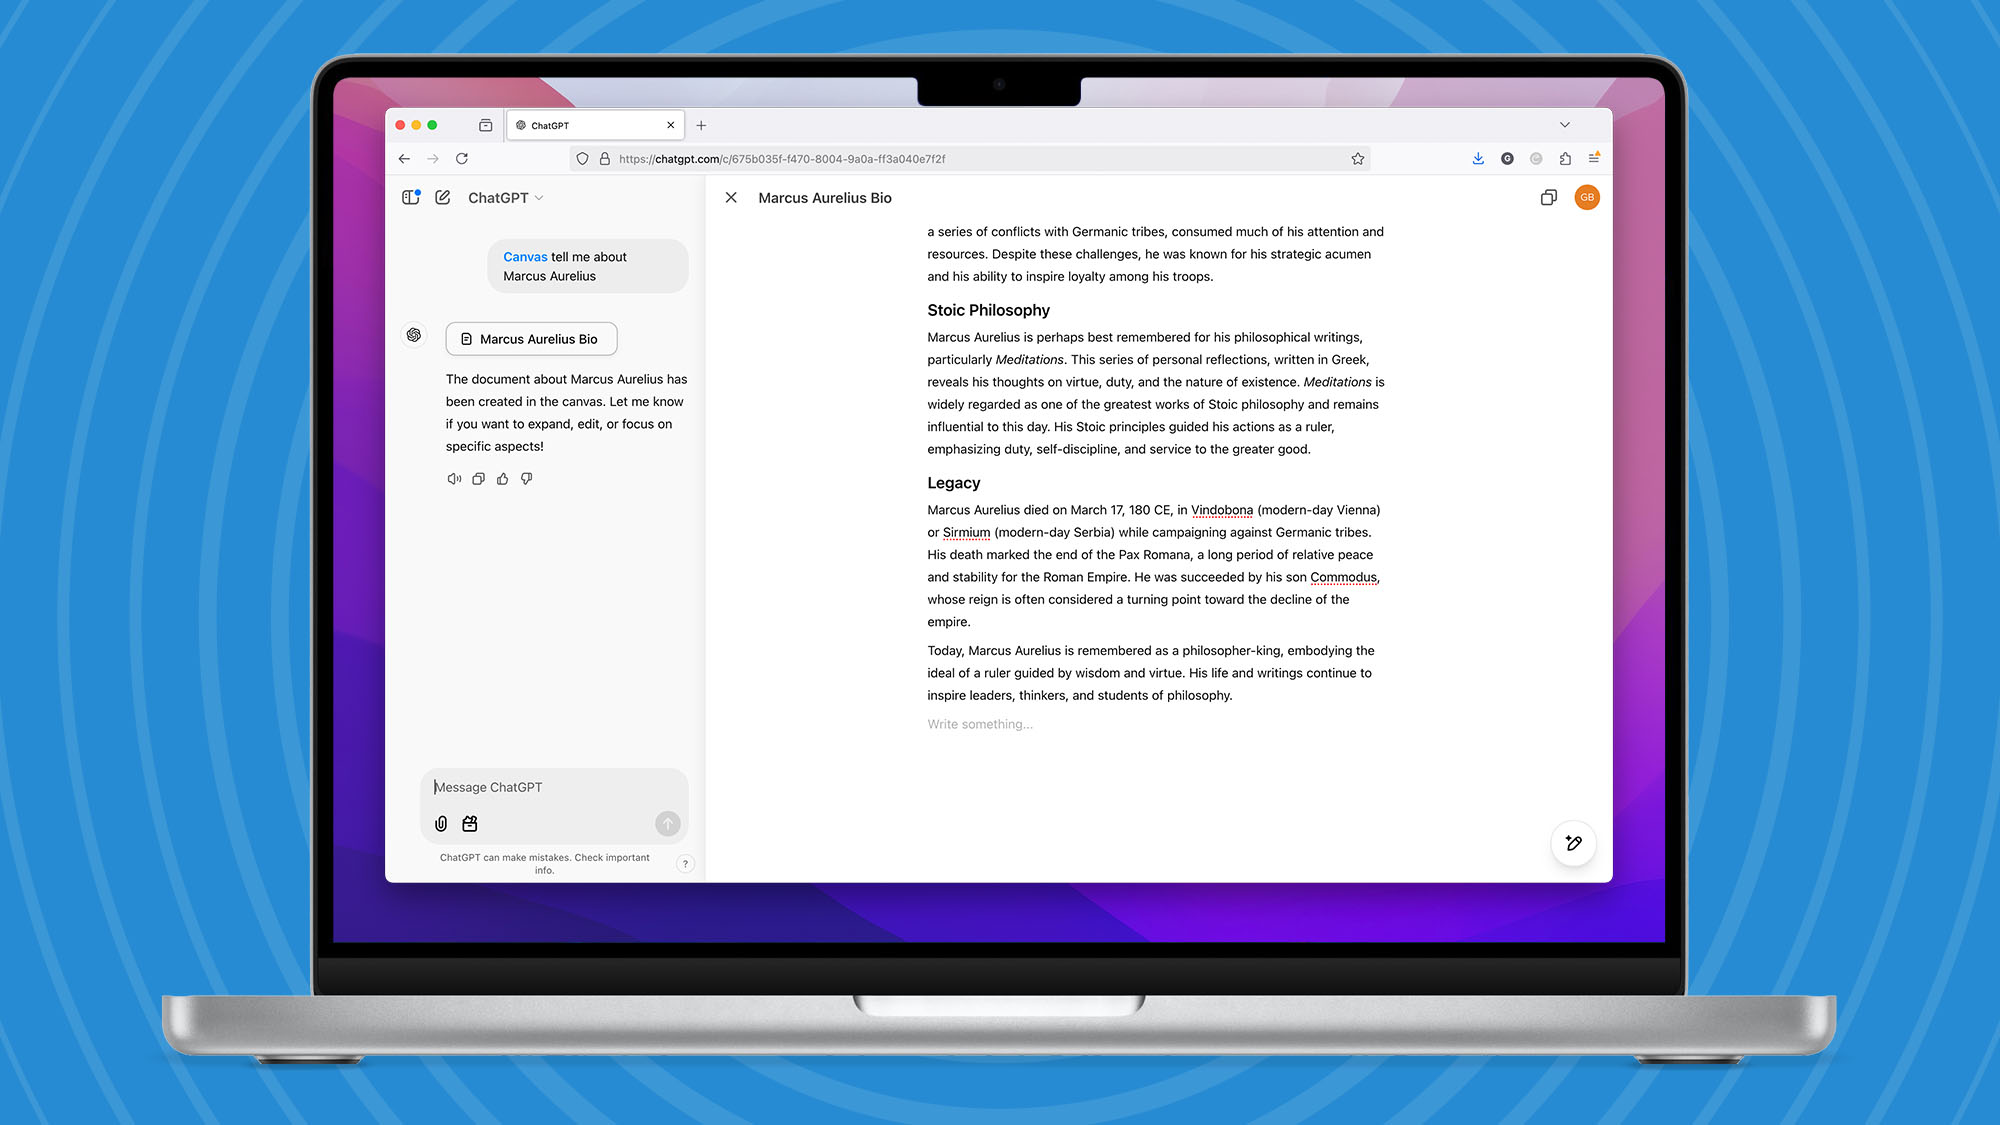Expand the list all tabs chevron

coord(1565,126)
